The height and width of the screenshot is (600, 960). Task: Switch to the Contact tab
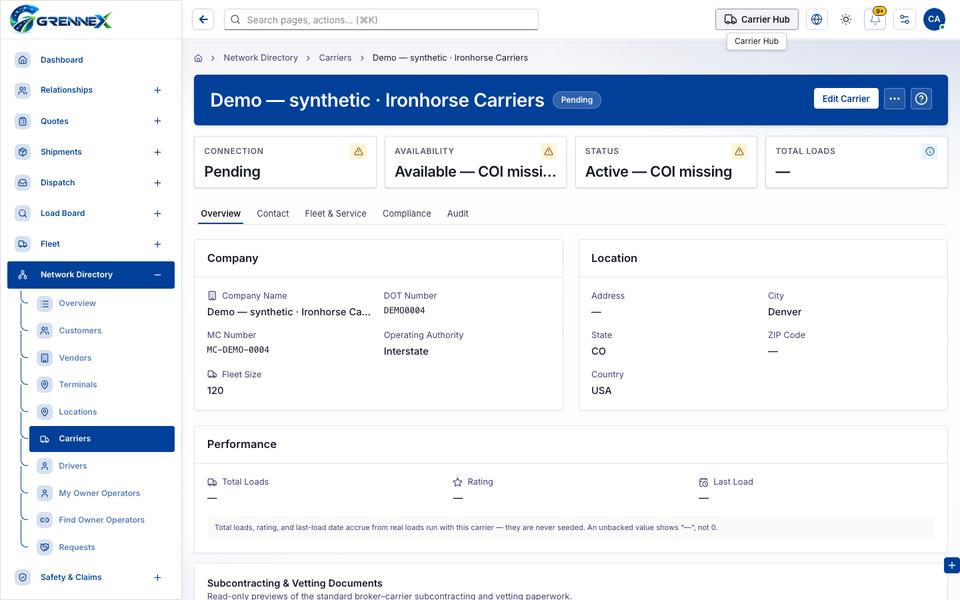click(272, 214)
